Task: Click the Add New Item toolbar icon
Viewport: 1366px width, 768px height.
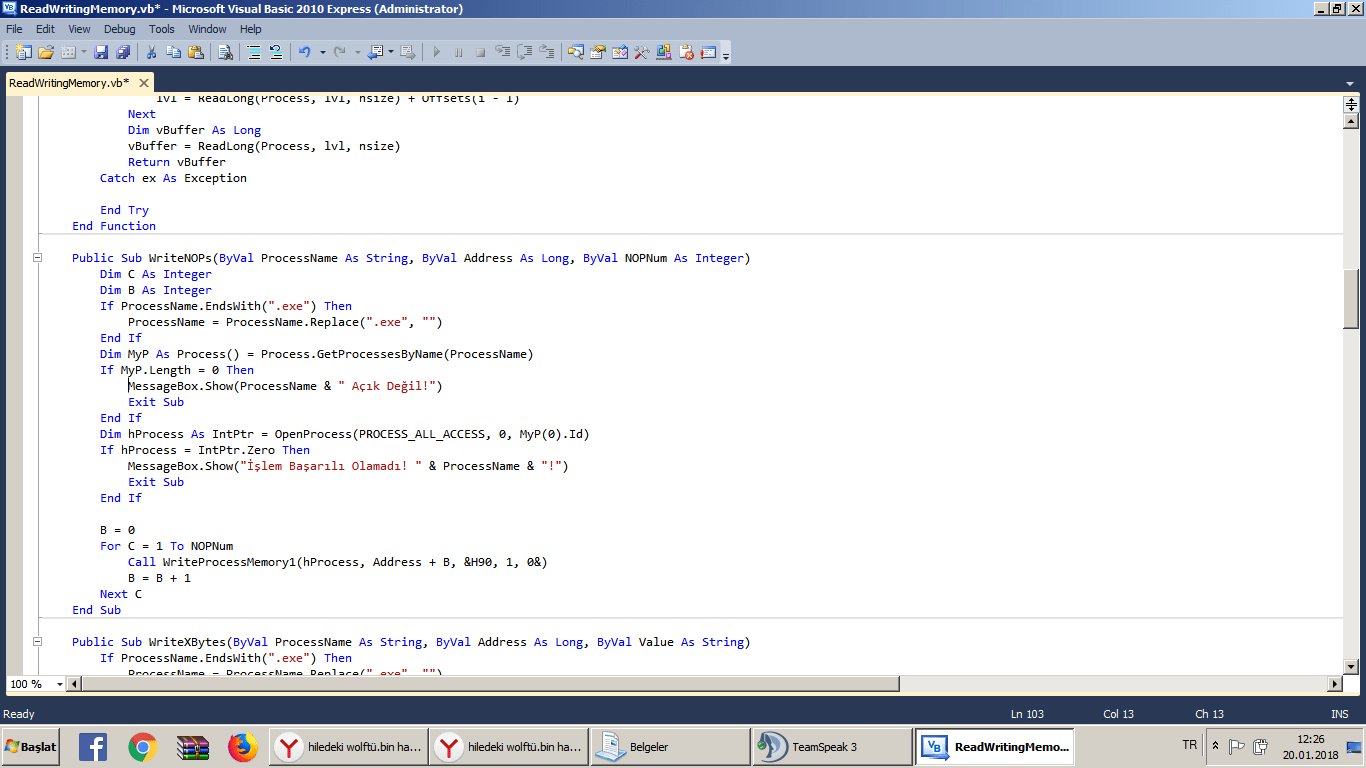Action: (69, 52)
